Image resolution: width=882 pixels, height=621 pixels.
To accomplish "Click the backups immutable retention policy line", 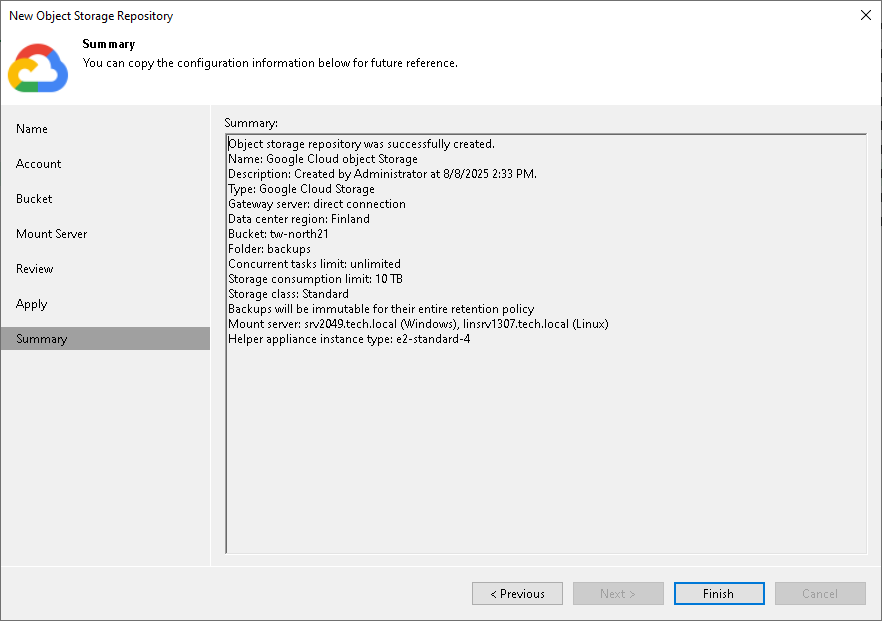I will tap(381, 309).
